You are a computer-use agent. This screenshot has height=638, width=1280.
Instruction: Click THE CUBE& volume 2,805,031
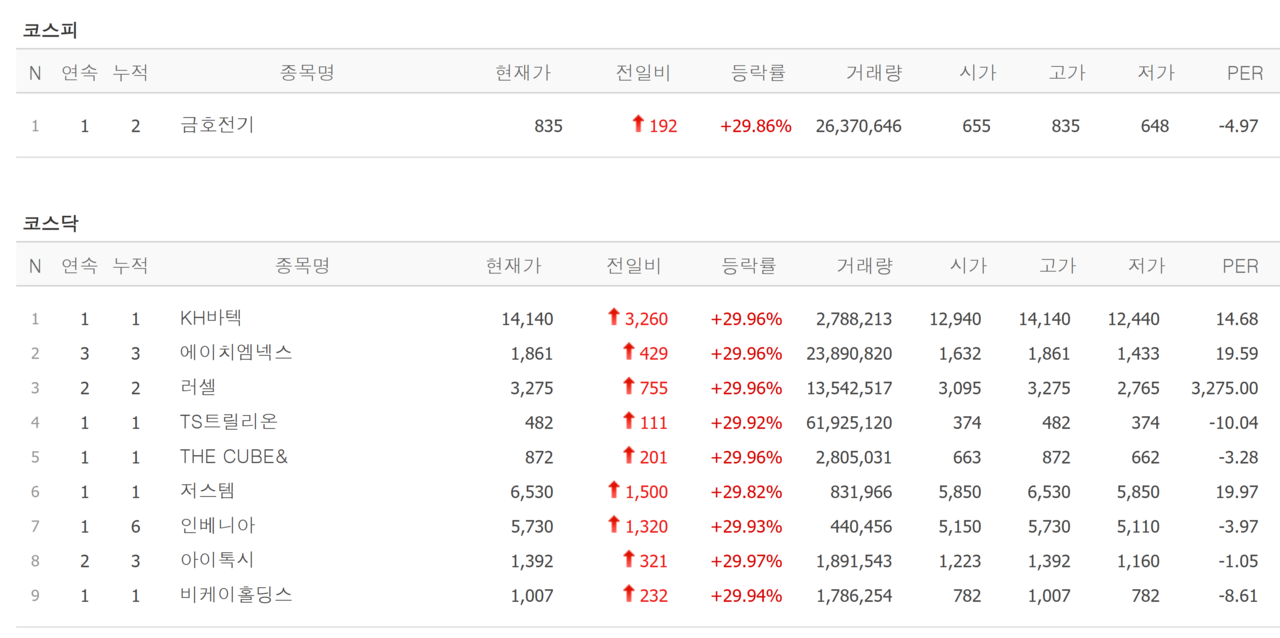[854, 457]
